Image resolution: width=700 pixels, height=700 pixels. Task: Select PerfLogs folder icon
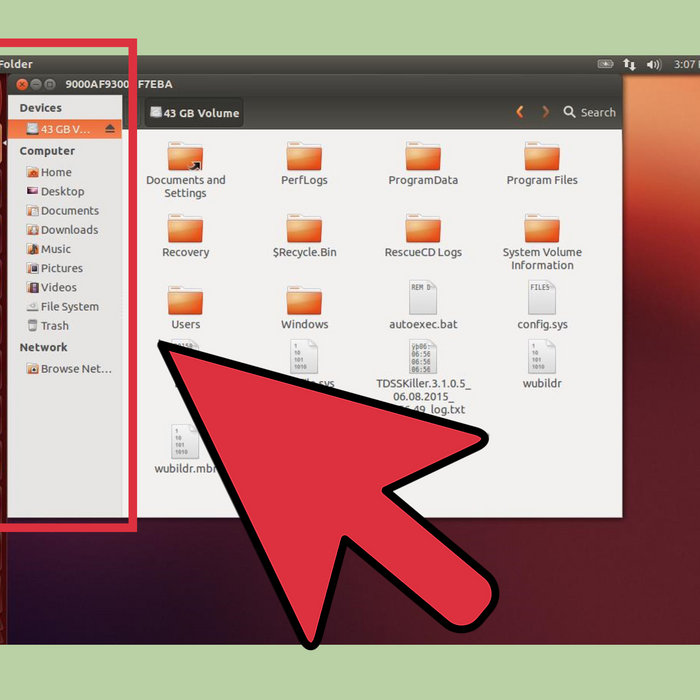pos(304,156)
